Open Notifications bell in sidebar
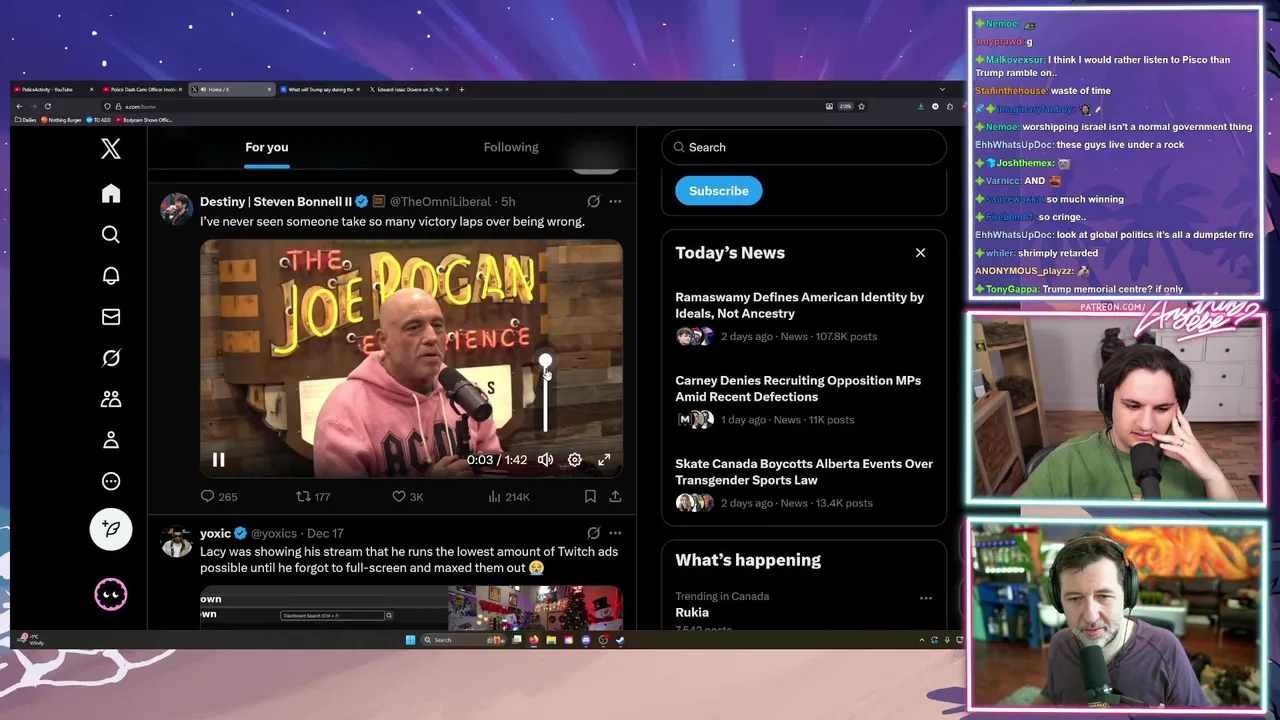 coord(111,276)
